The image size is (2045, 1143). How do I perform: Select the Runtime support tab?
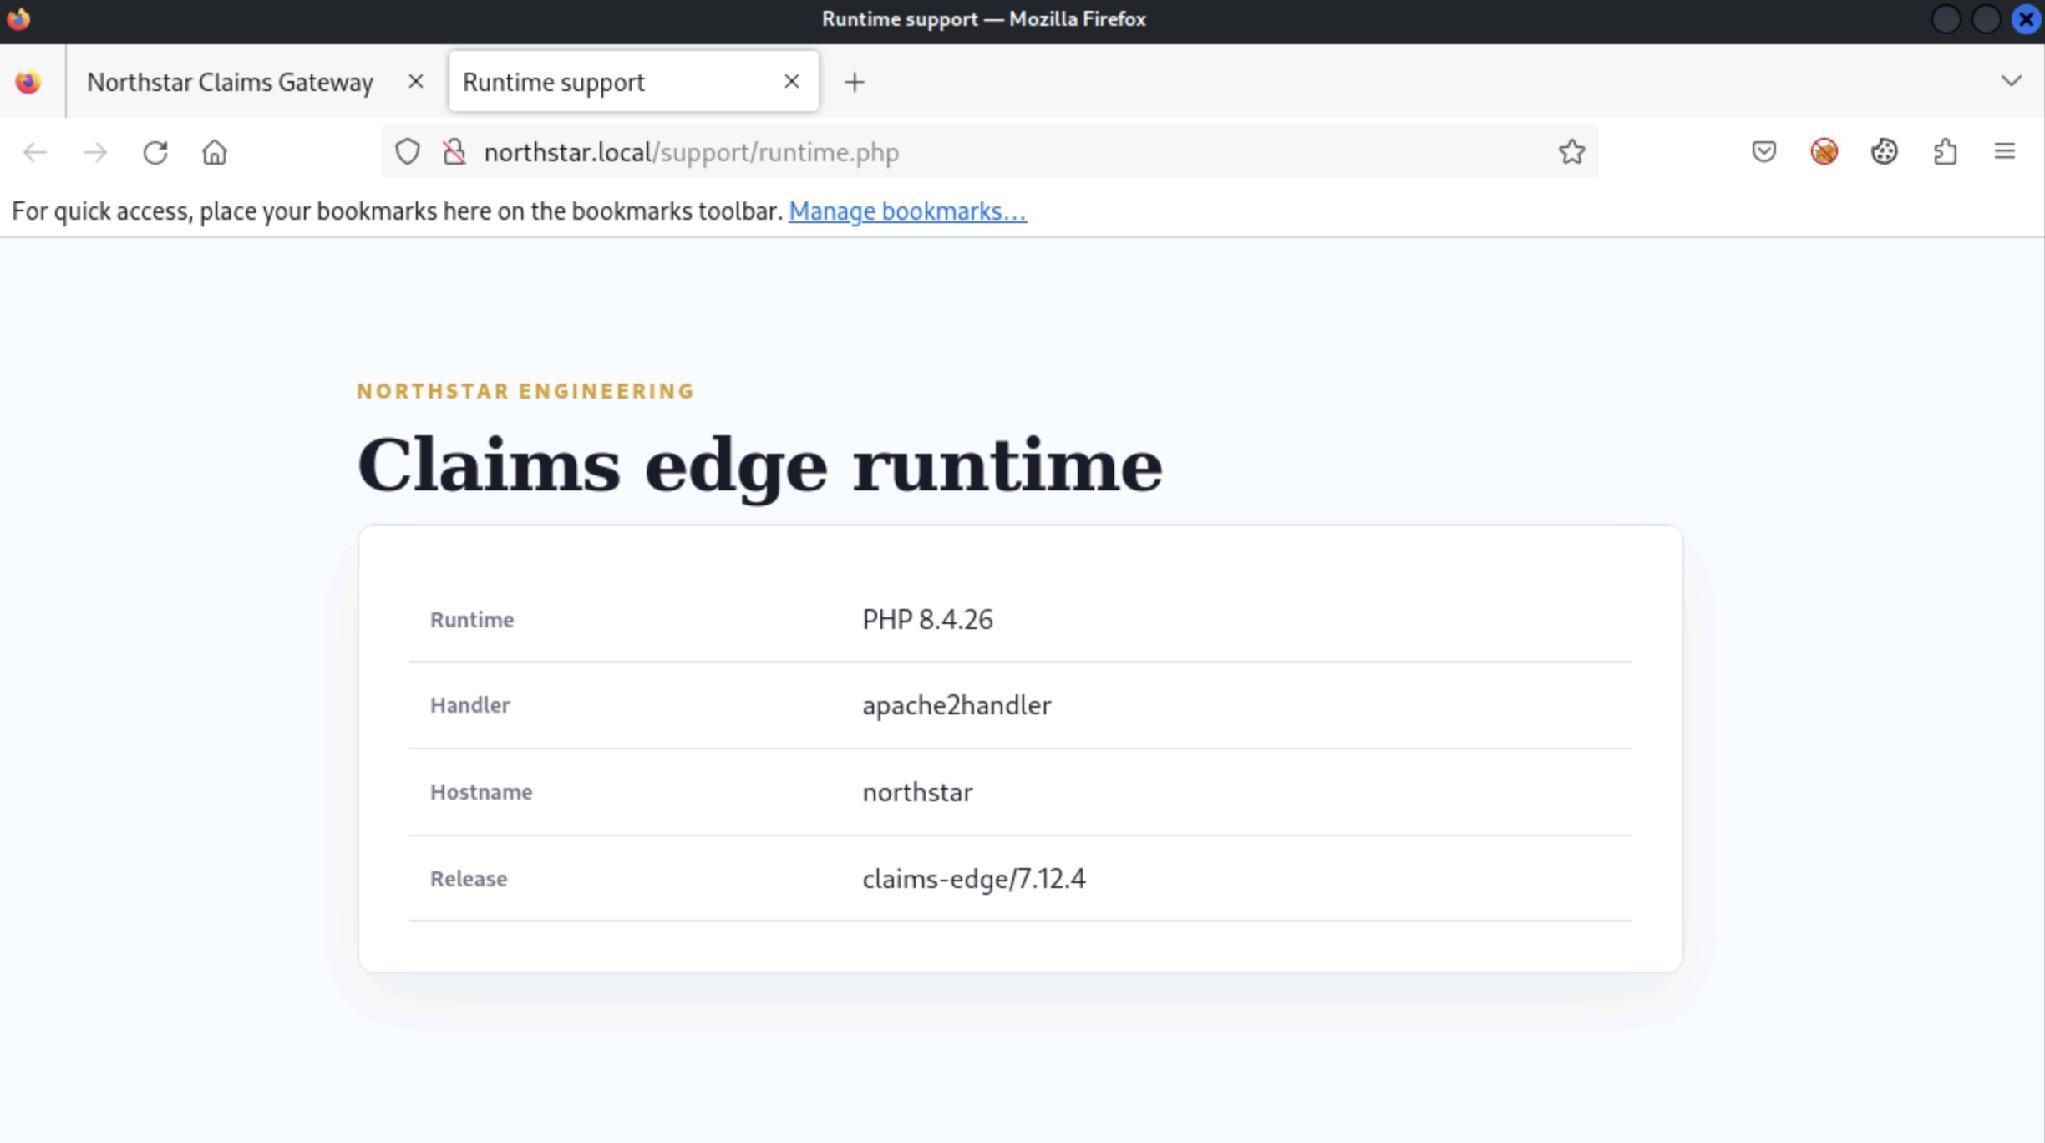click(633, 82)
